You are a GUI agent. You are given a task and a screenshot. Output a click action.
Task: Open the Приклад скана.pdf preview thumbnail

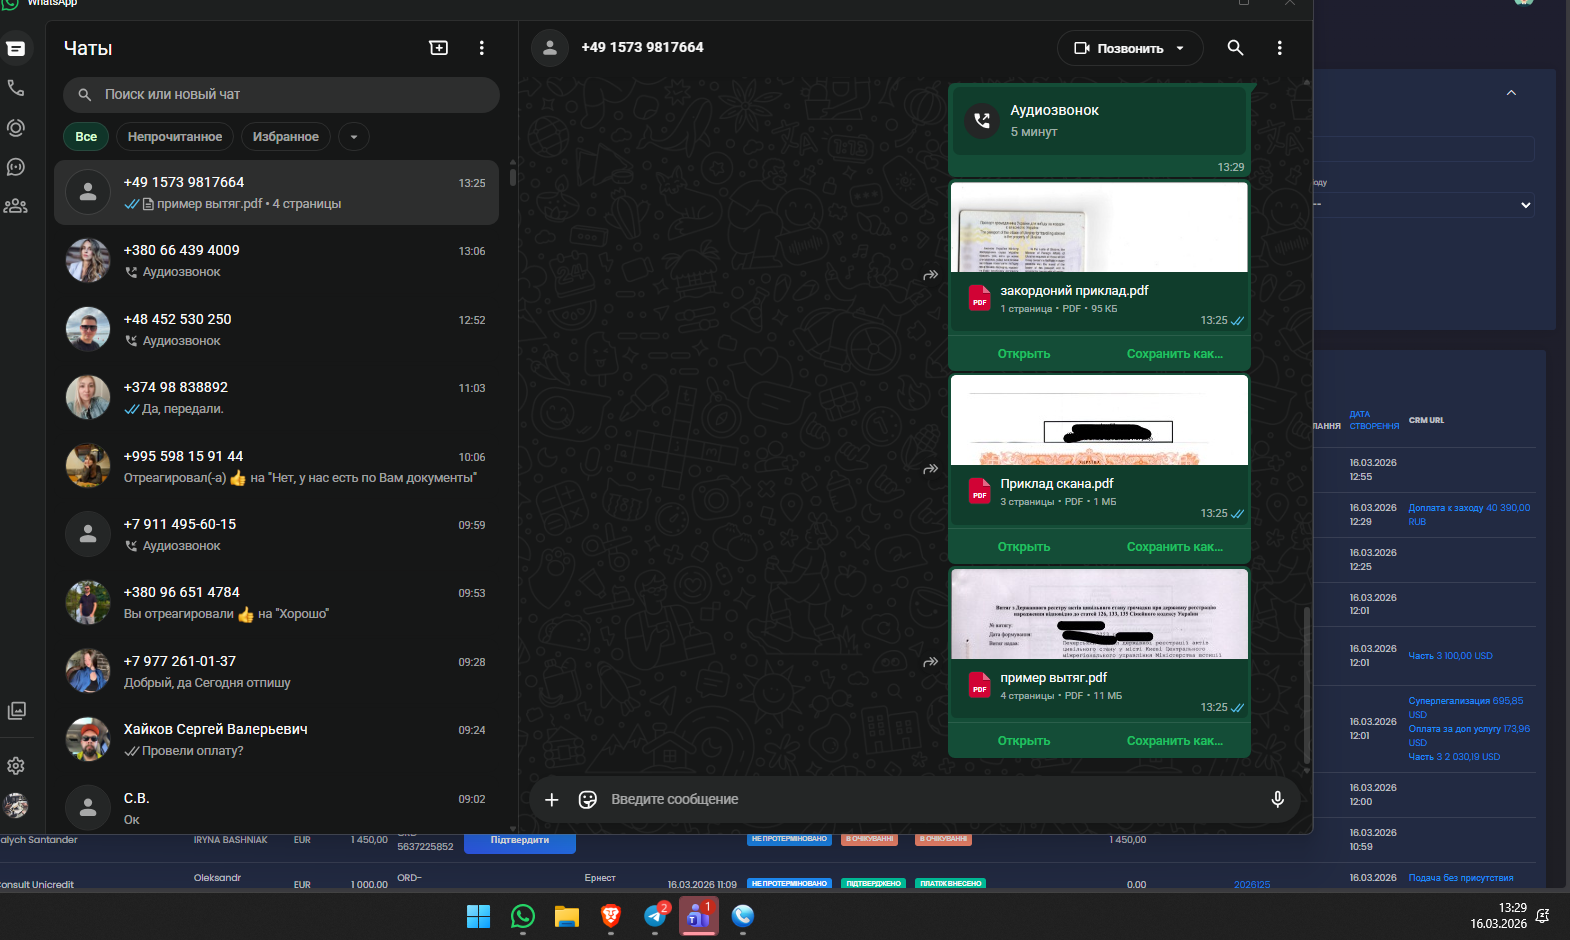point(1099,420)
